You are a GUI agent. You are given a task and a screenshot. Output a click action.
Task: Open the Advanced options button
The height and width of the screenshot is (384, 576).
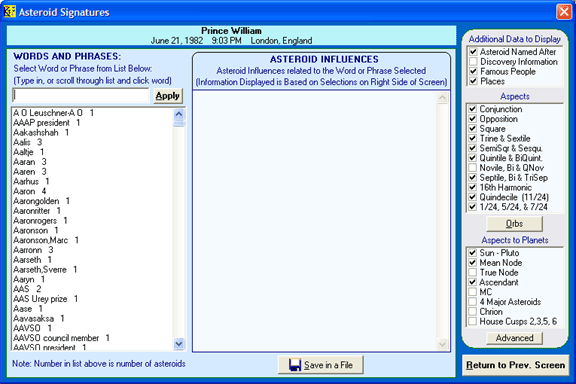coord(514,338)
